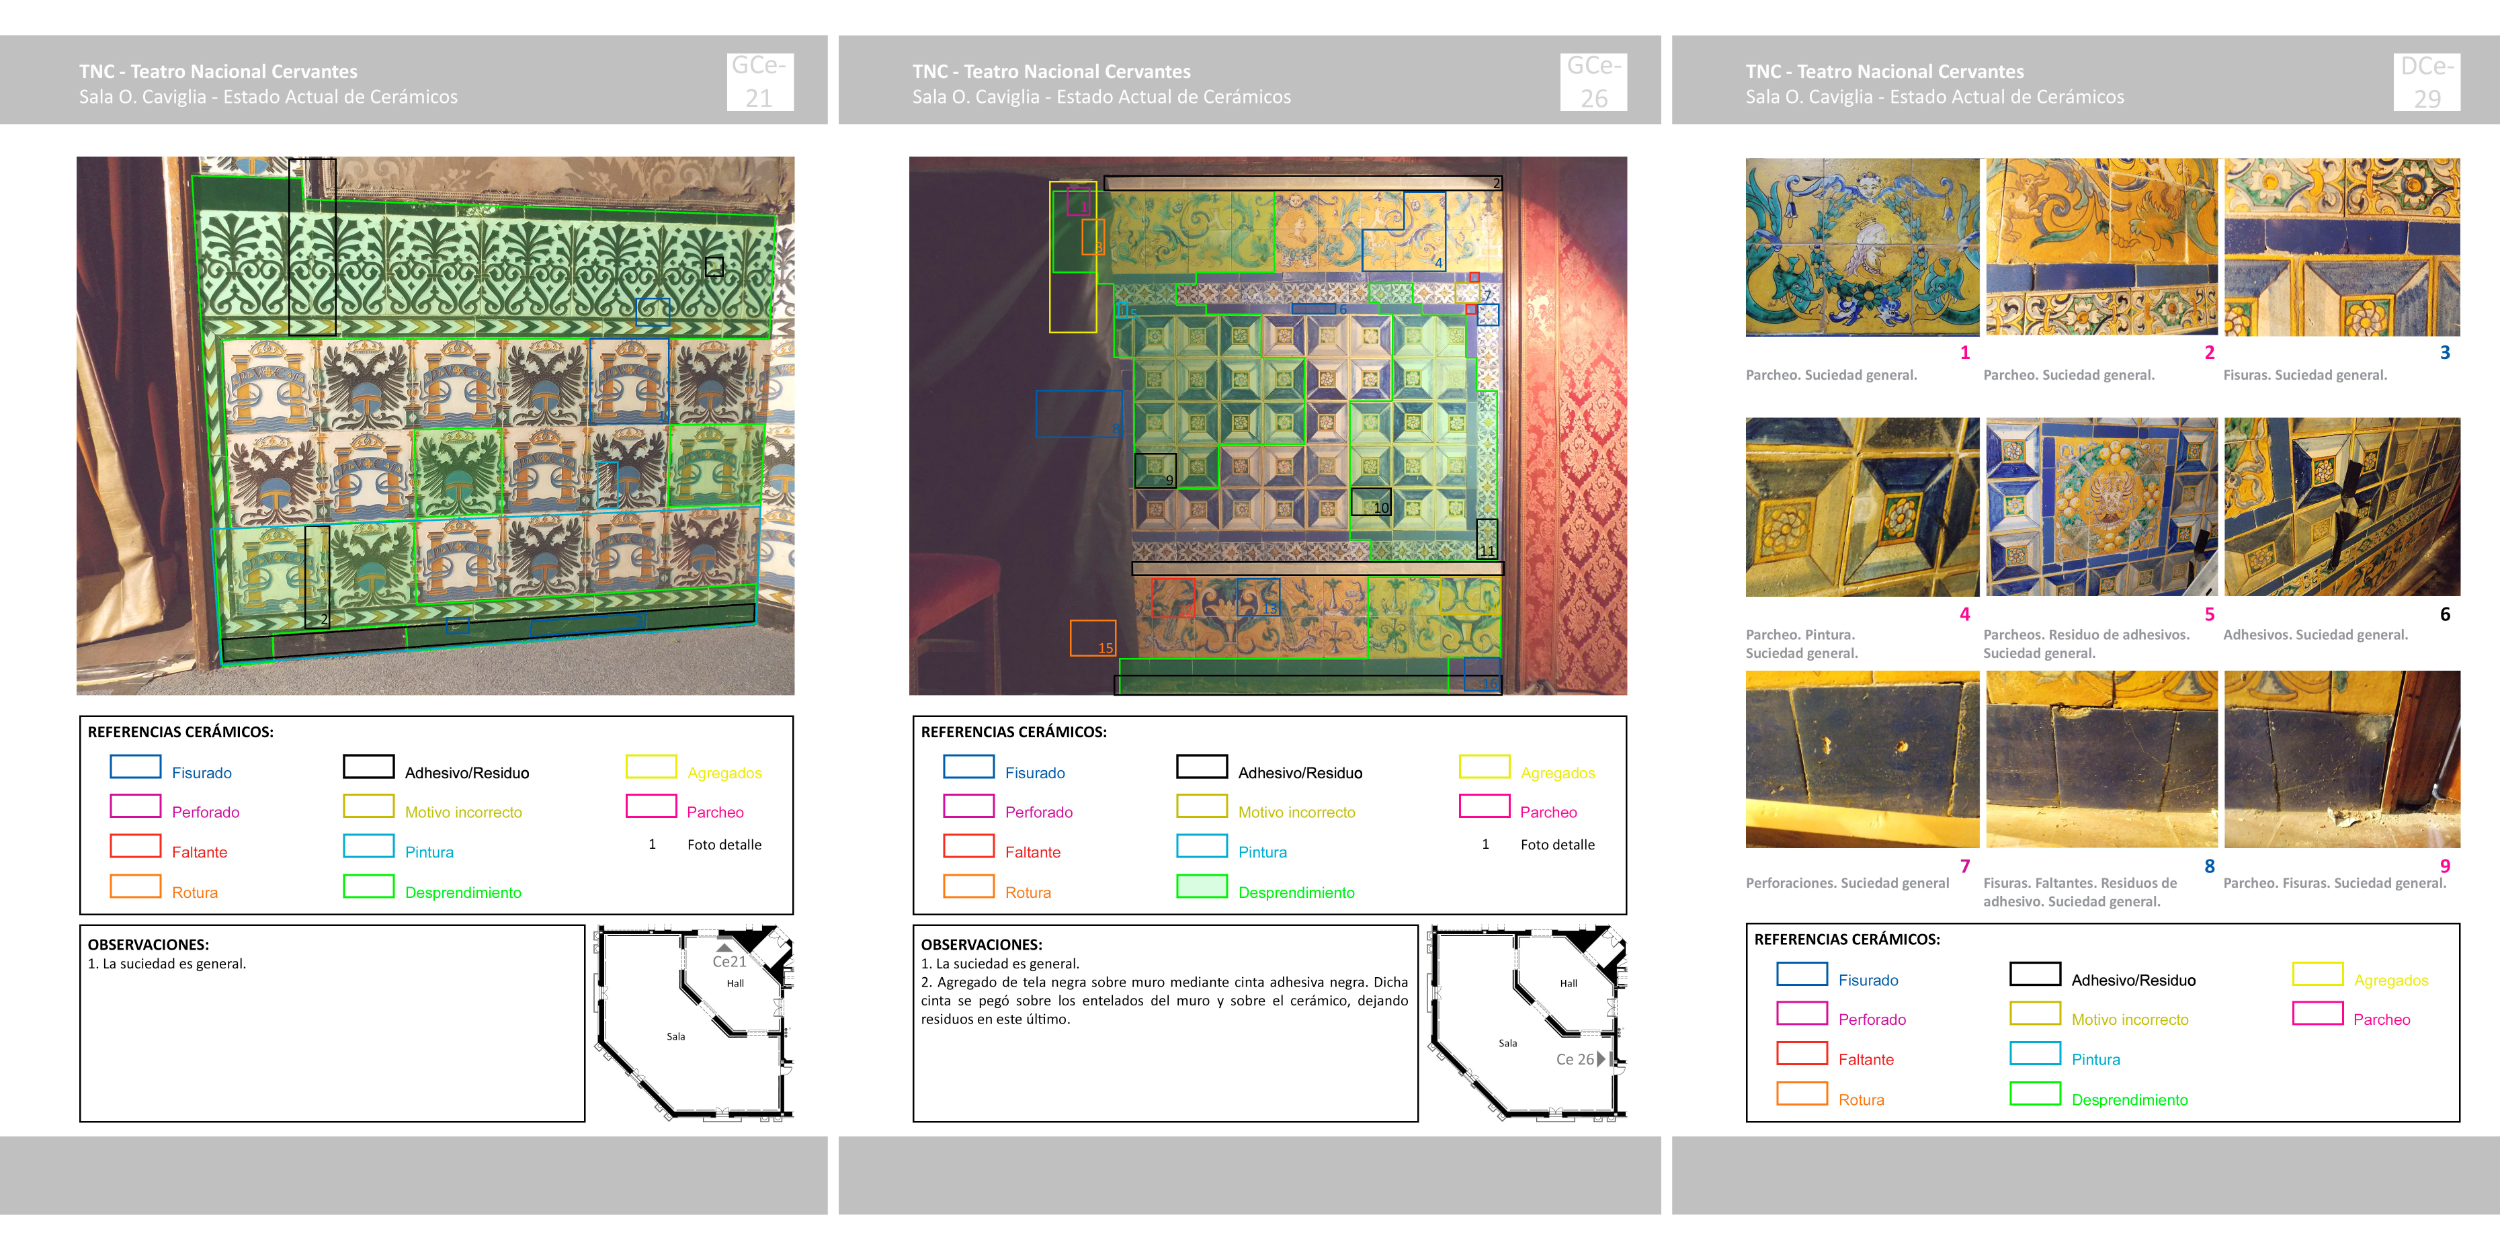Screen dimensions: 2500x1250
Task: Pick the filled green Desprendimiento swatch in GCe-26 legend
Action: click(x=1202, y=886)
